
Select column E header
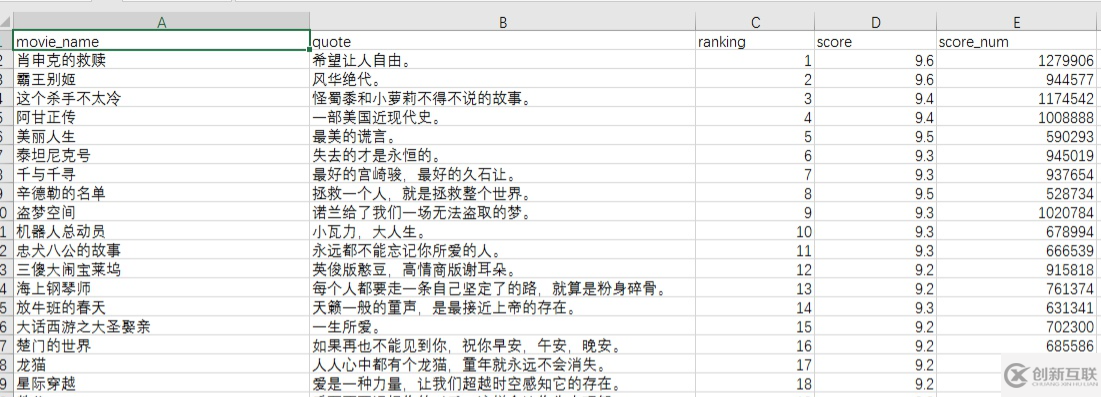[x=1017, y=22]
